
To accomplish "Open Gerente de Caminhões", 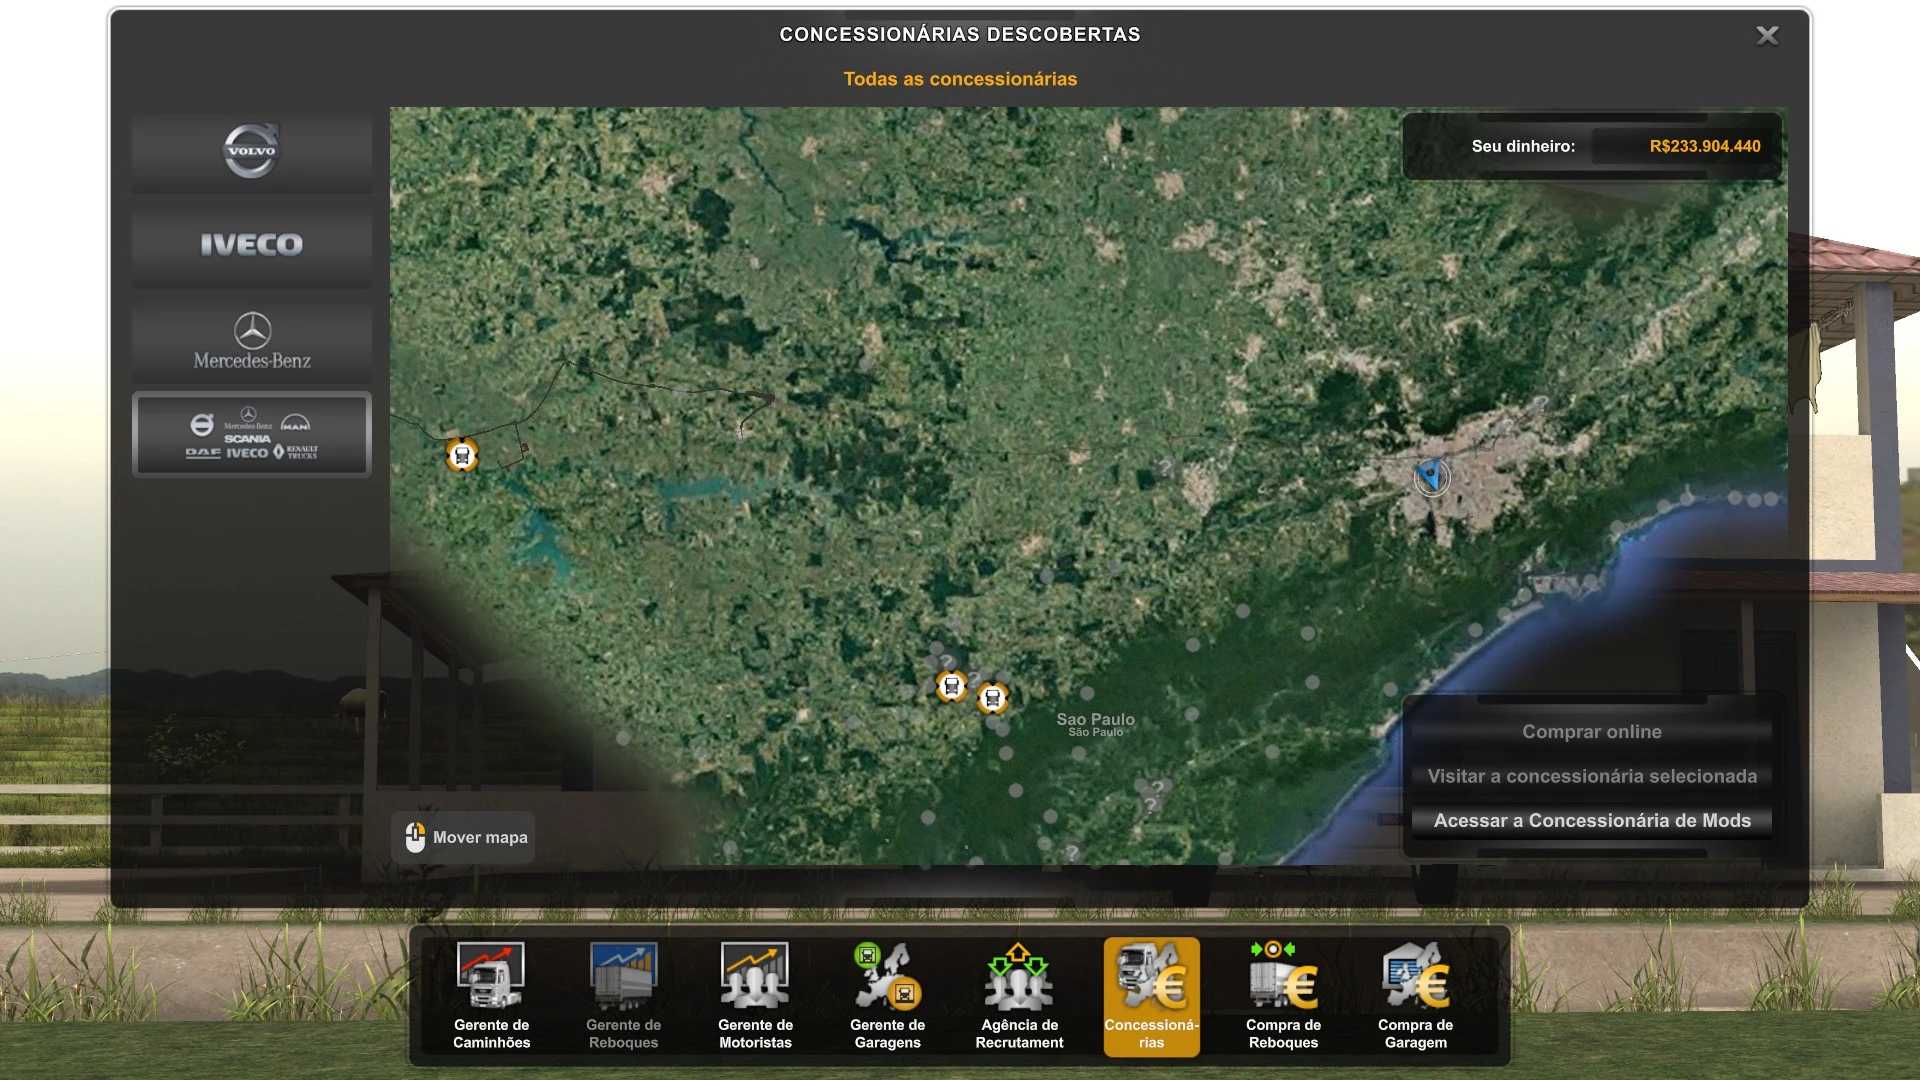I will click(x=491, y=996).
